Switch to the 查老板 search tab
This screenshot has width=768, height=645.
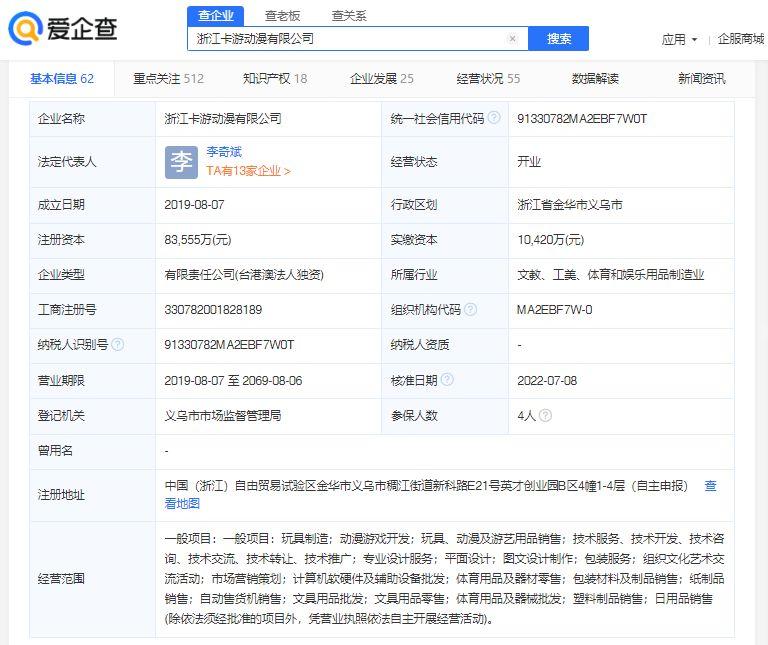click(x=282, y=16)
